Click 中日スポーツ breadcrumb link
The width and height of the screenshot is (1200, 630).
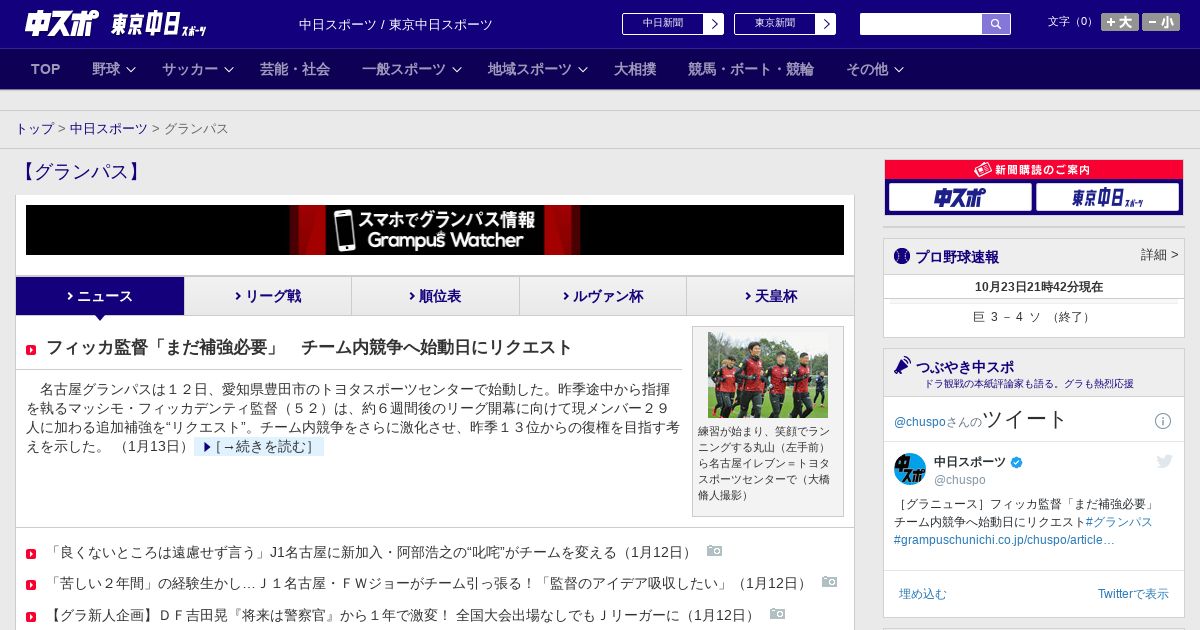109,129
